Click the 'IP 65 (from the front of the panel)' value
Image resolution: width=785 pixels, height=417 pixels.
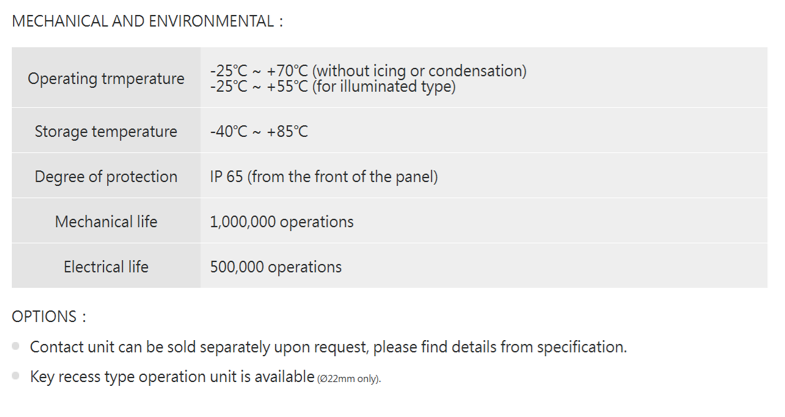click(x=324, y=177)
